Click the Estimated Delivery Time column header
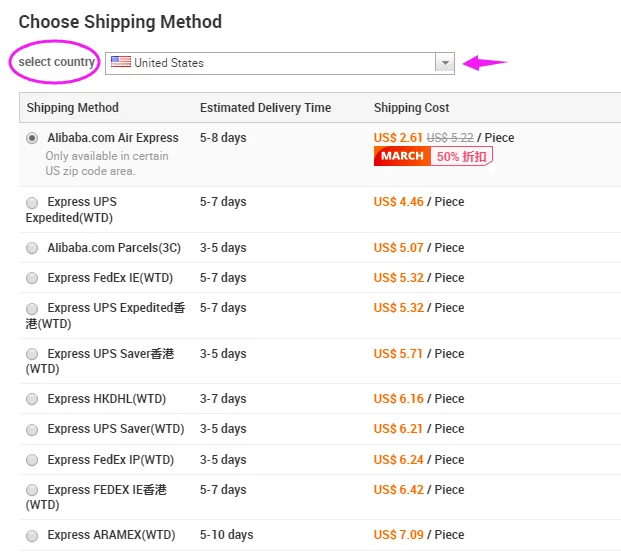The width and height of the screenshot is (621, 558). click(x=265, y=108)
